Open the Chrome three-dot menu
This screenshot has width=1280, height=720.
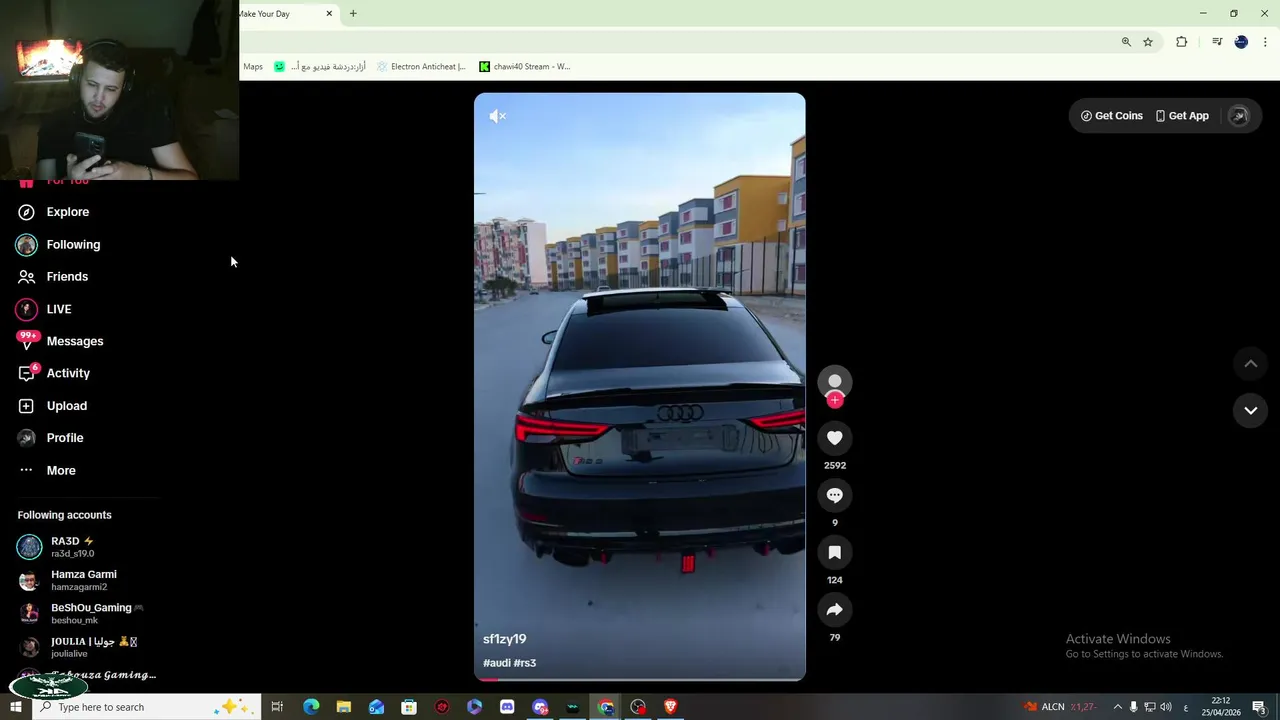[x=1265, y=42]
